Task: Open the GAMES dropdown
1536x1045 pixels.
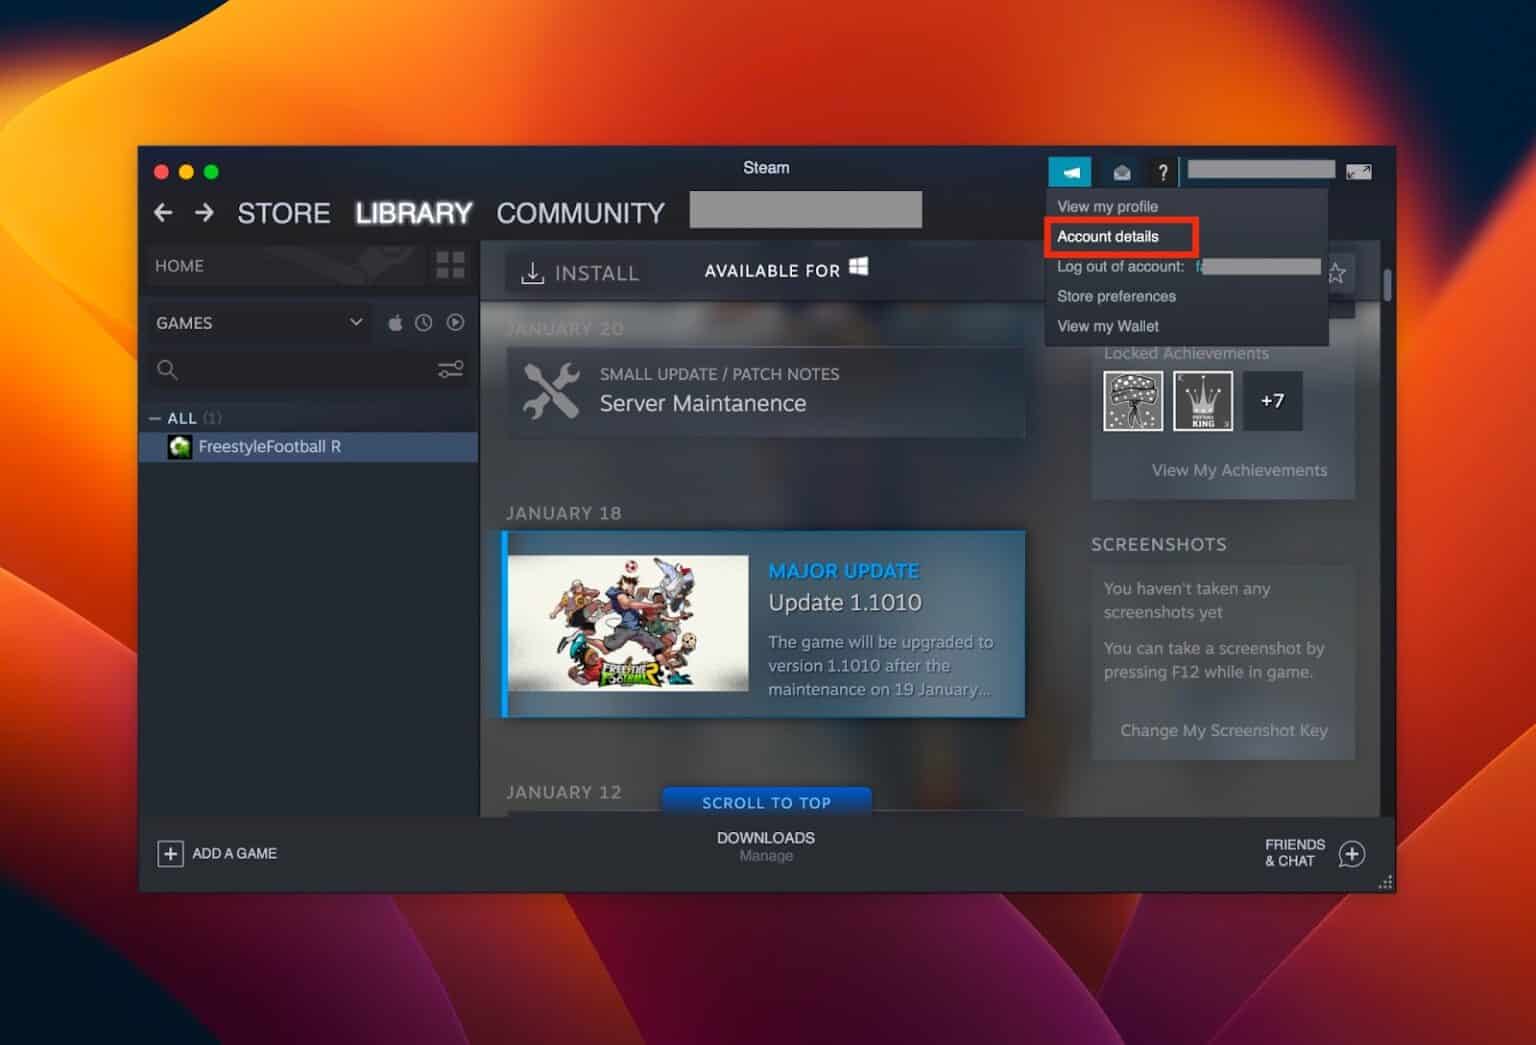Action: pos(259,322)
